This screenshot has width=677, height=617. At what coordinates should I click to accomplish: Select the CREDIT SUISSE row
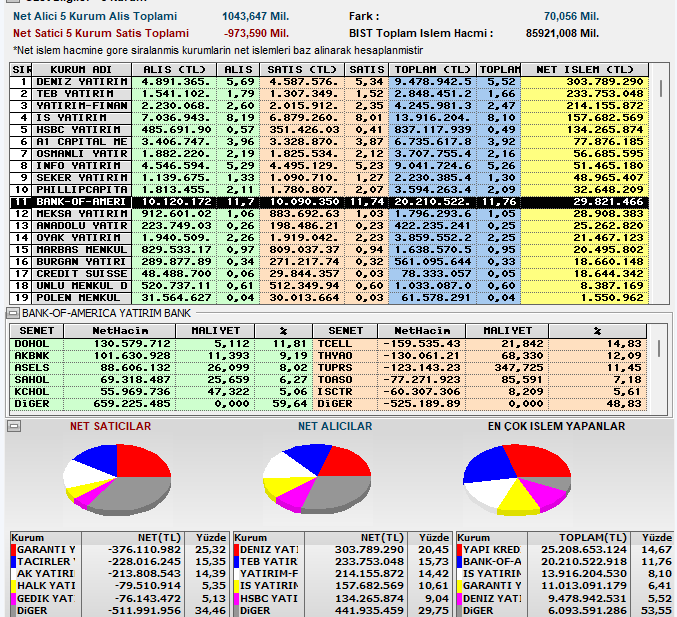point(329,274)
